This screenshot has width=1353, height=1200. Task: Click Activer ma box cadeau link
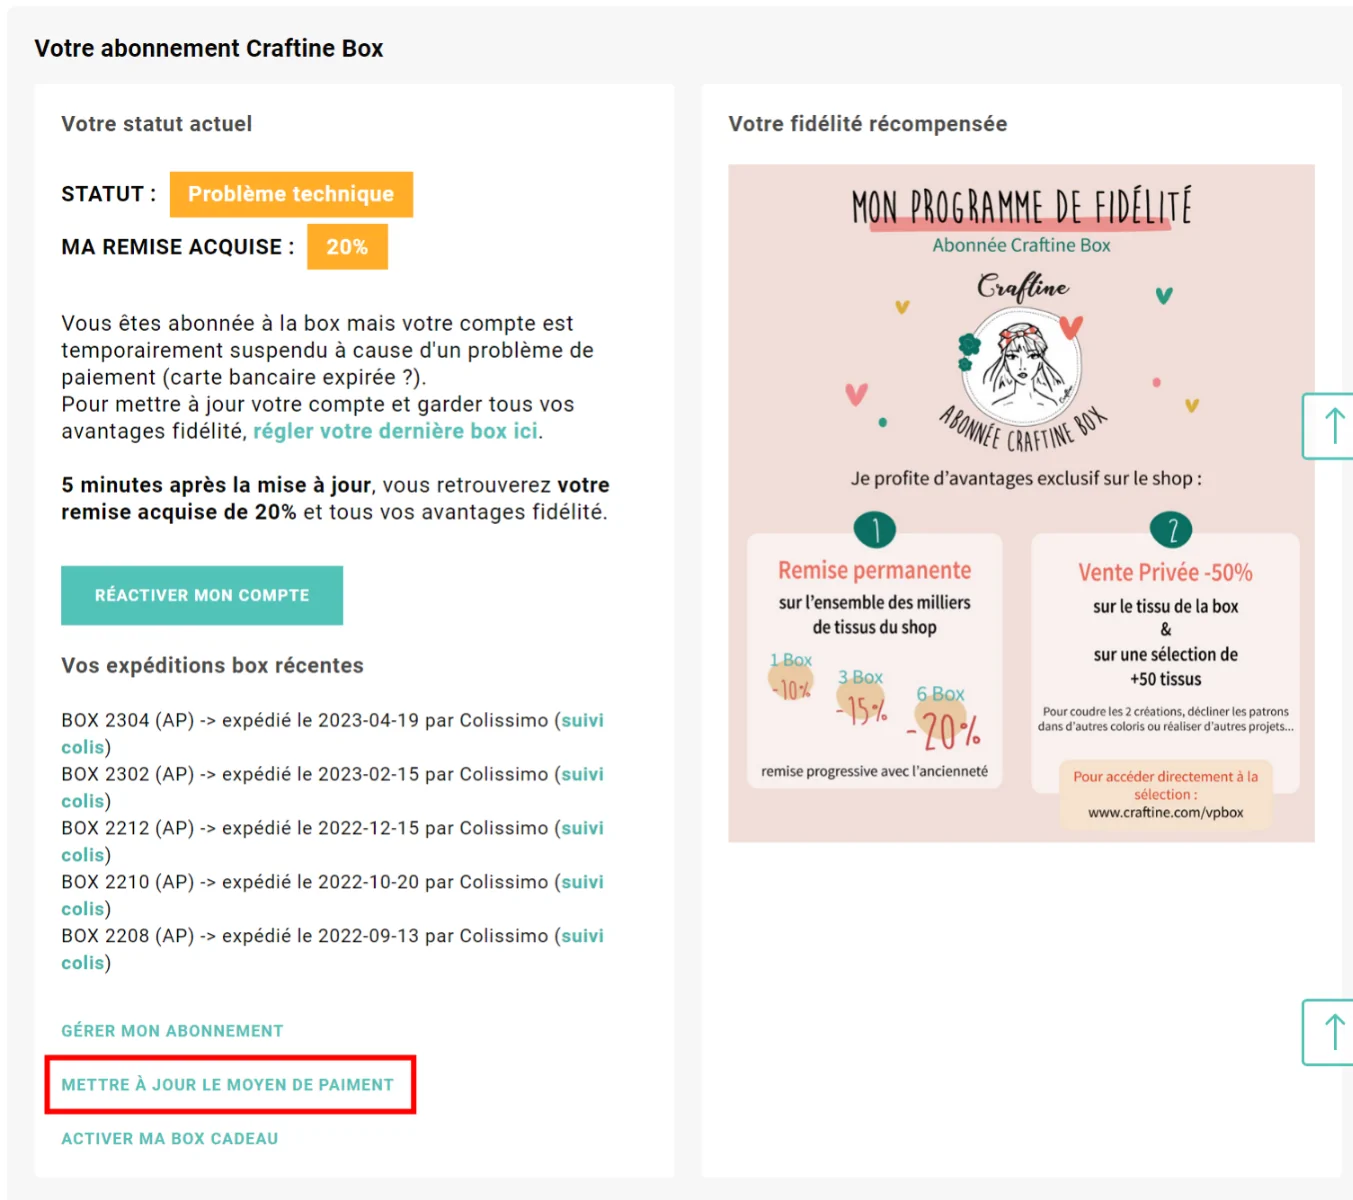tap(170, 1139)
